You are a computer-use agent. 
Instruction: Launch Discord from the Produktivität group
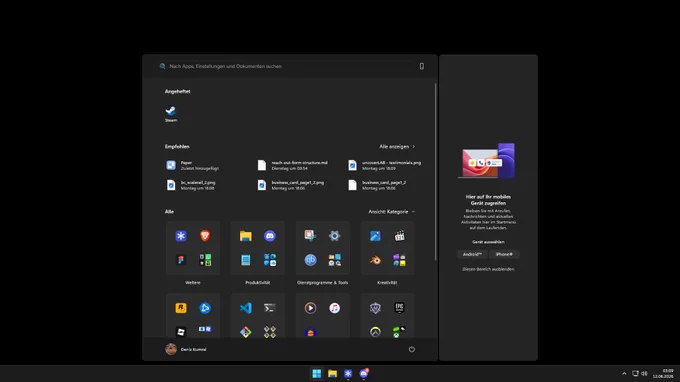[x=270, y=236]
